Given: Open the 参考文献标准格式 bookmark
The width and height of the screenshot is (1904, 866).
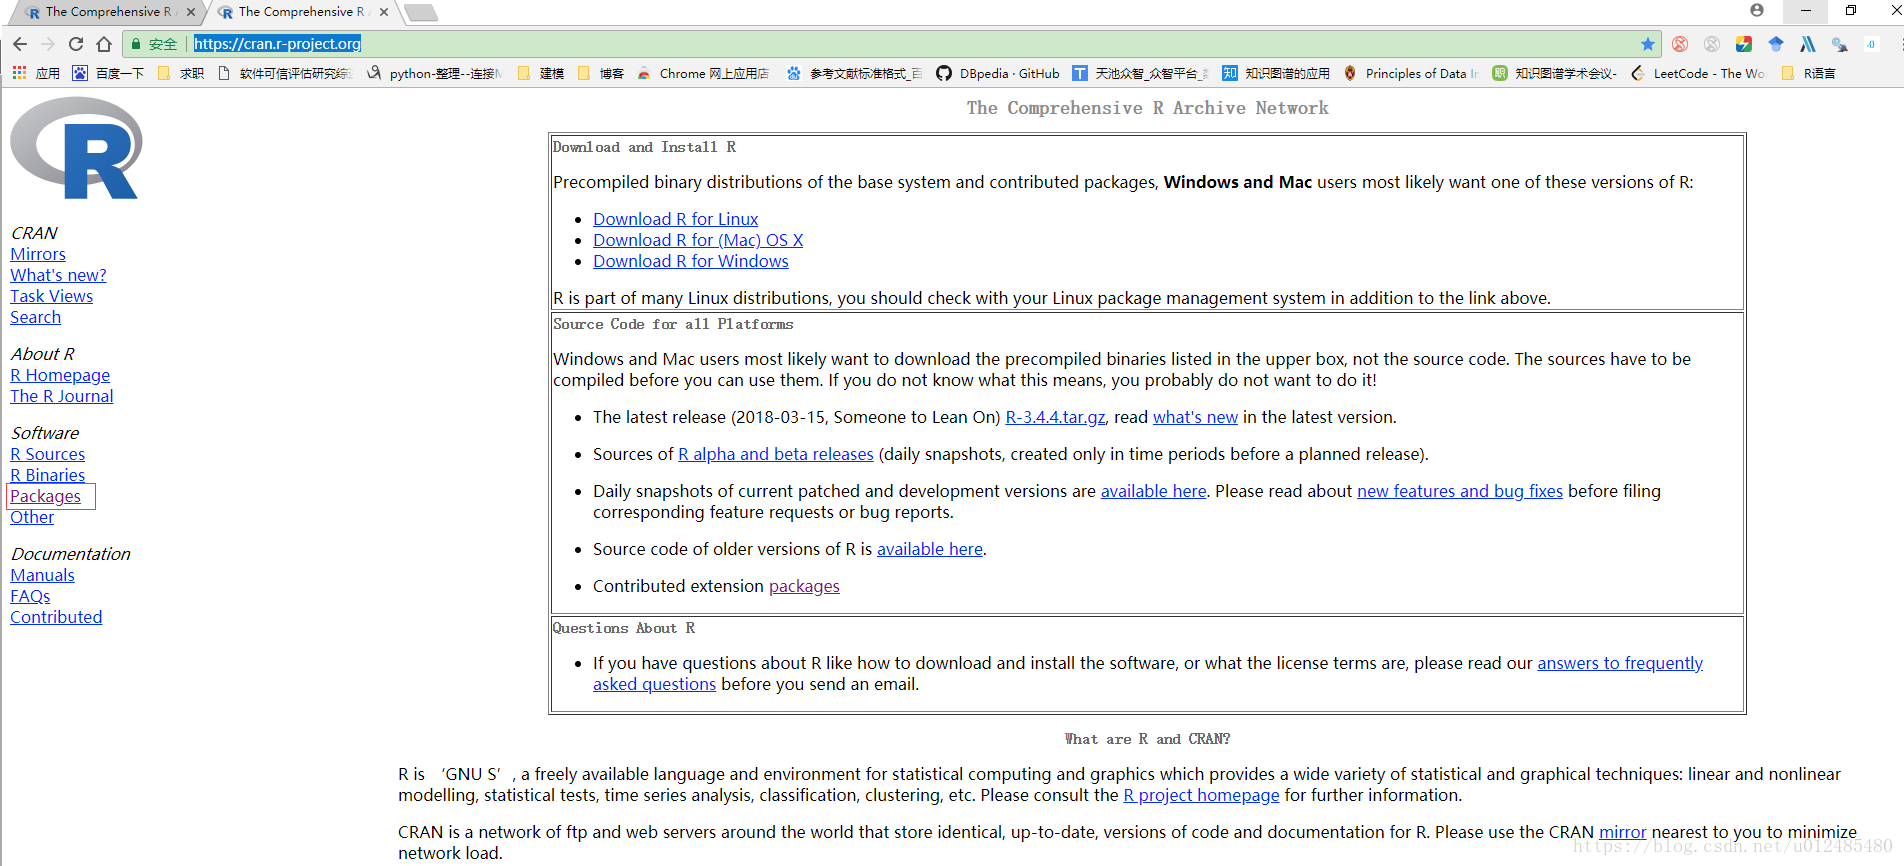Looking at the screenshot, I should [855, 73].
